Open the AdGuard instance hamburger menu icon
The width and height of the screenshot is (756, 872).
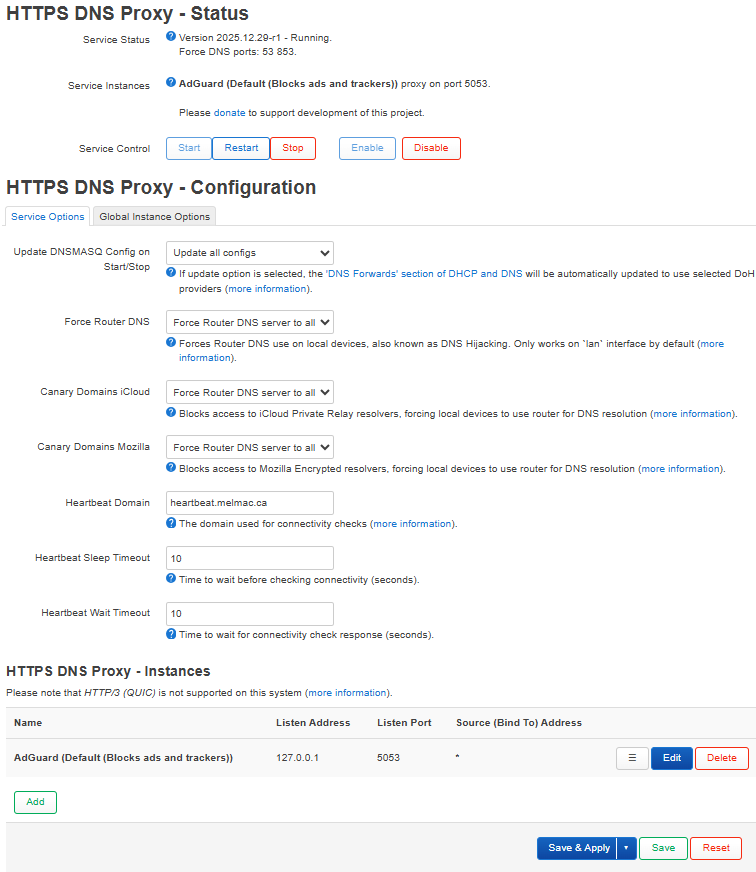[631, 758]
